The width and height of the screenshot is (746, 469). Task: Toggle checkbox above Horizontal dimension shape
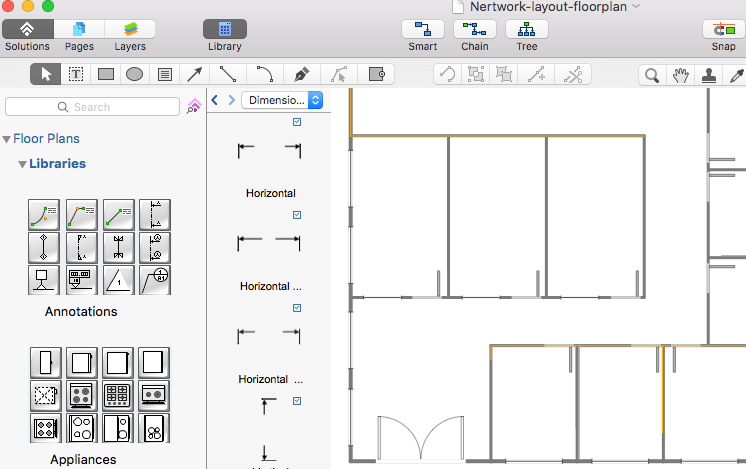(x=297, y=122)
